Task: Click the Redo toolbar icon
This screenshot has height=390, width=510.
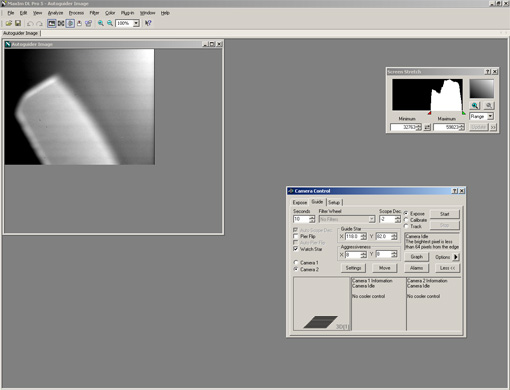Action: click(39, 23)
